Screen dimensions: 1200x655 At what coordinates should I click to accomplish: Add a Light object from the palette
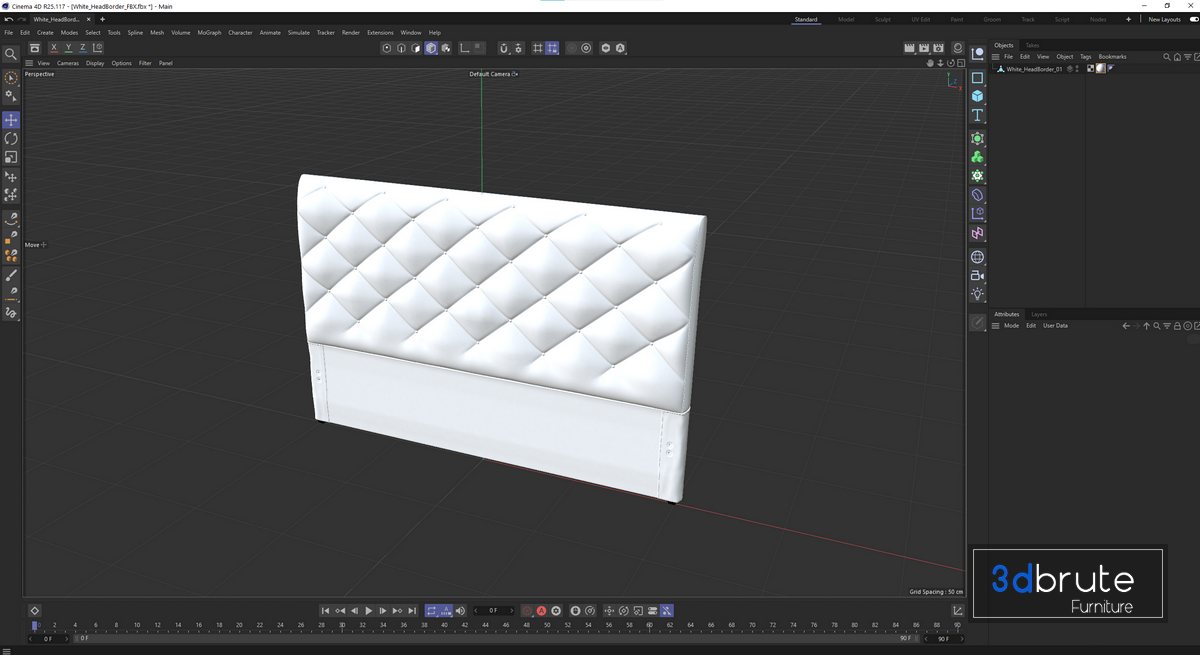977,294
